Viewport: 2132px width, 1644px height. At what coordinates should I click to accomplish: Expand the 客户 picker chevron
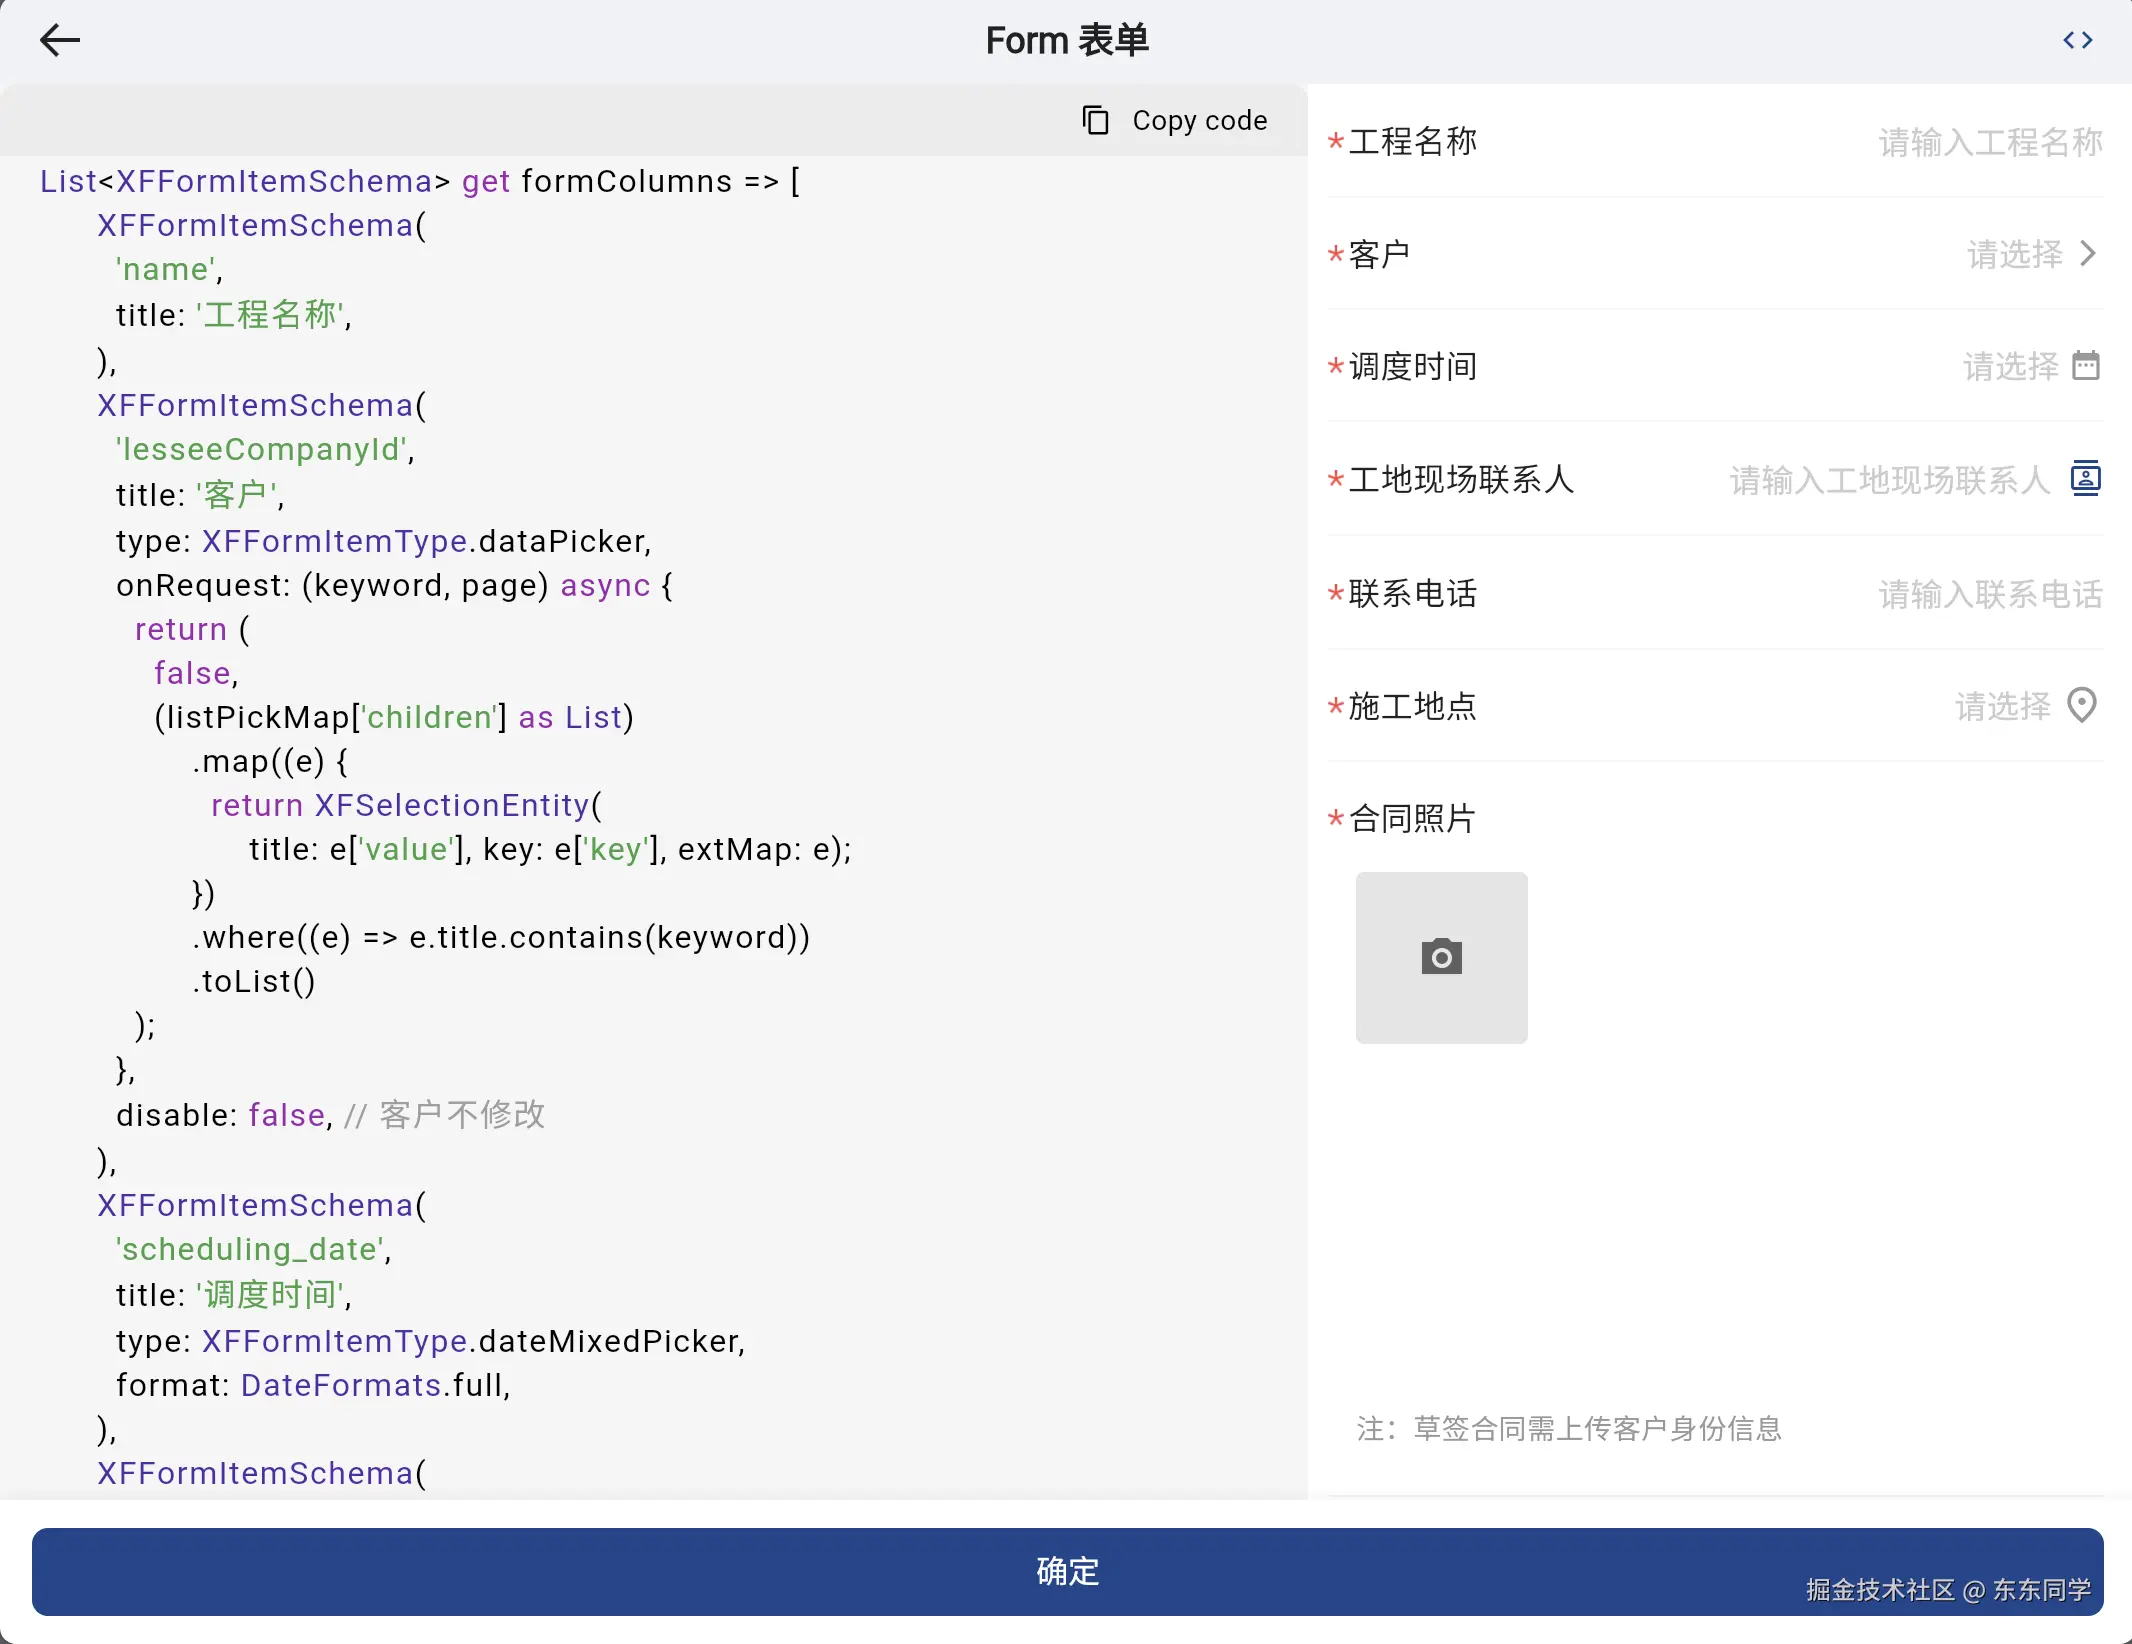coord(2088,254)
